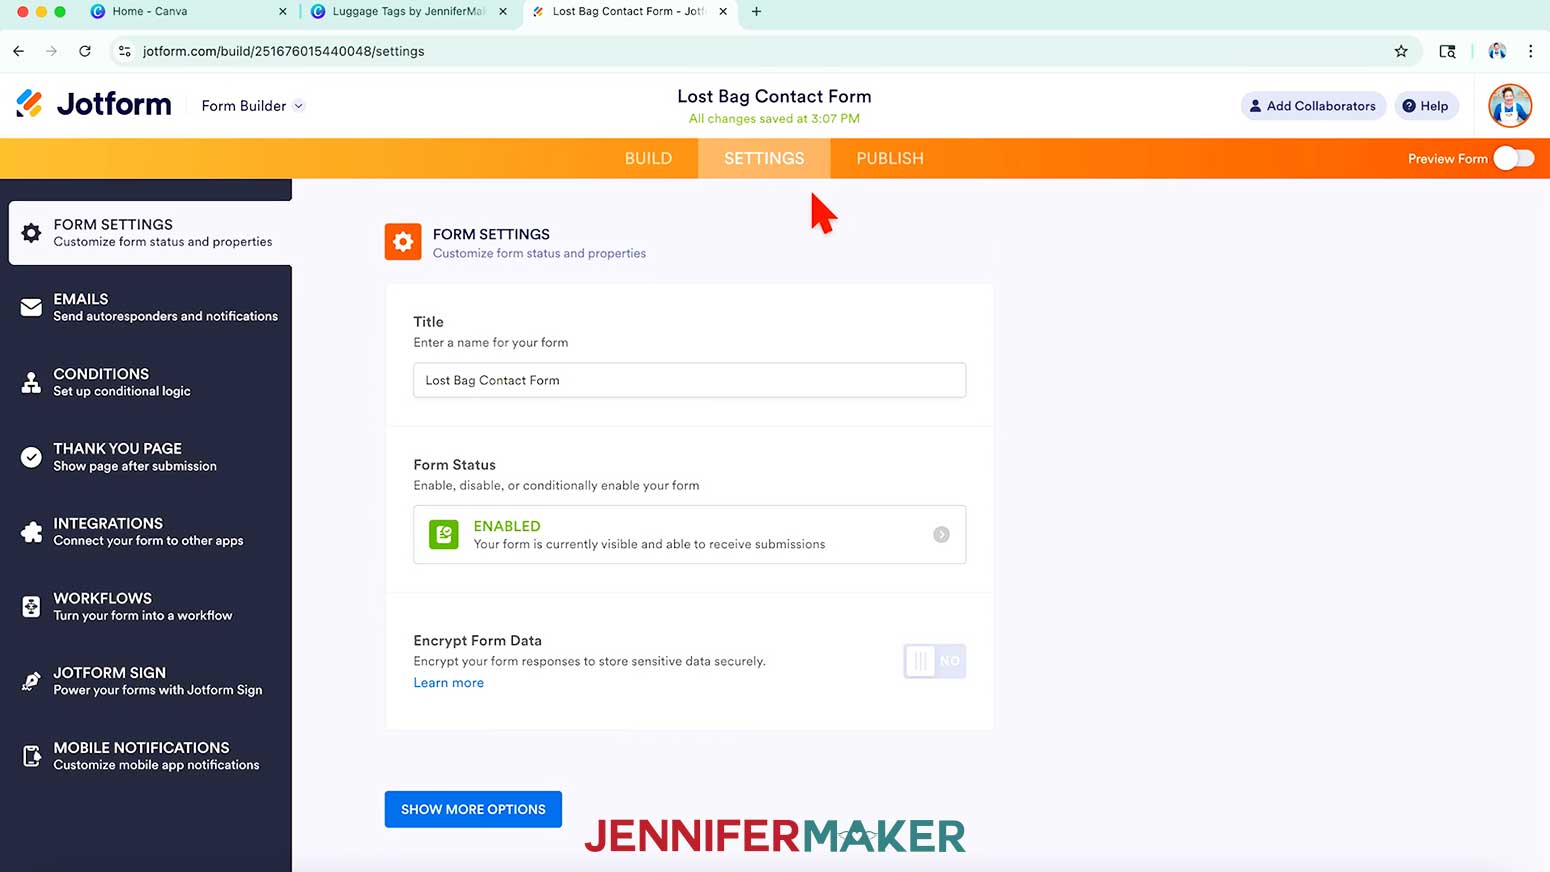This screenshot has width=1550, height=872.
Task: Expand the Form Status Enabled selector
Action: pos(689,534)
